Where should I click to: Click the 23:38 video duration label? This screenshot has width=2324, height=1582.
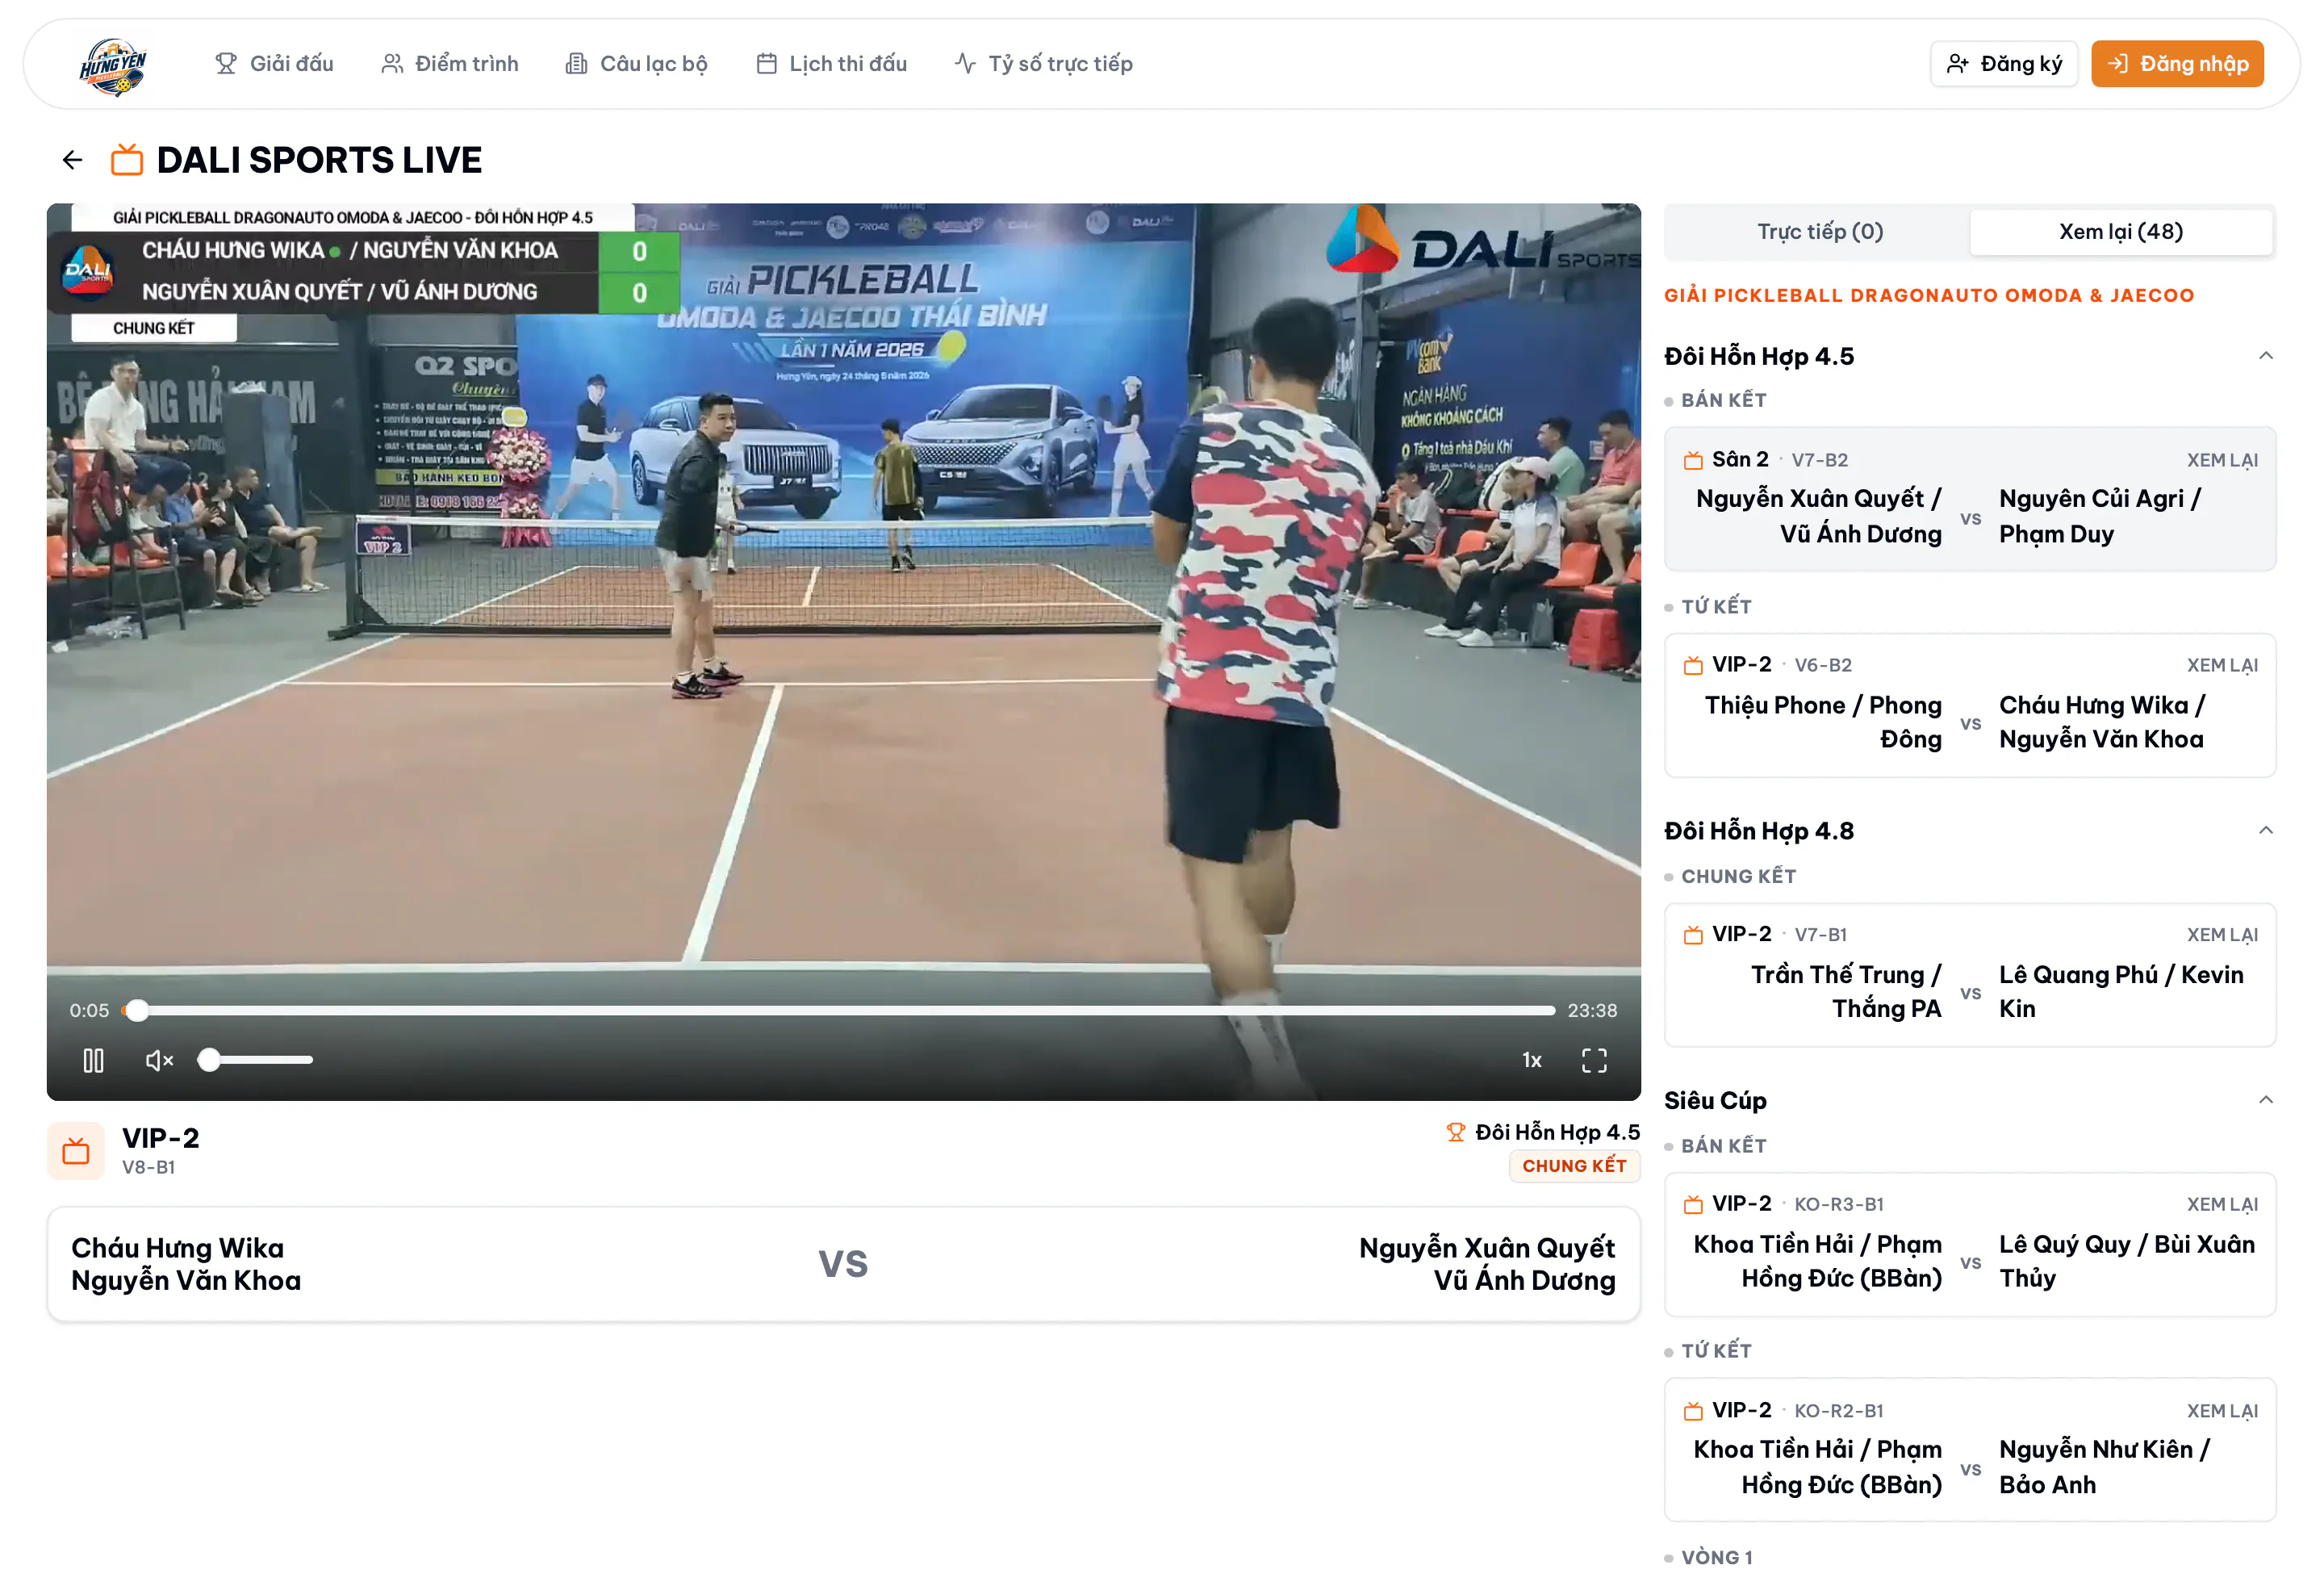1592,1011
